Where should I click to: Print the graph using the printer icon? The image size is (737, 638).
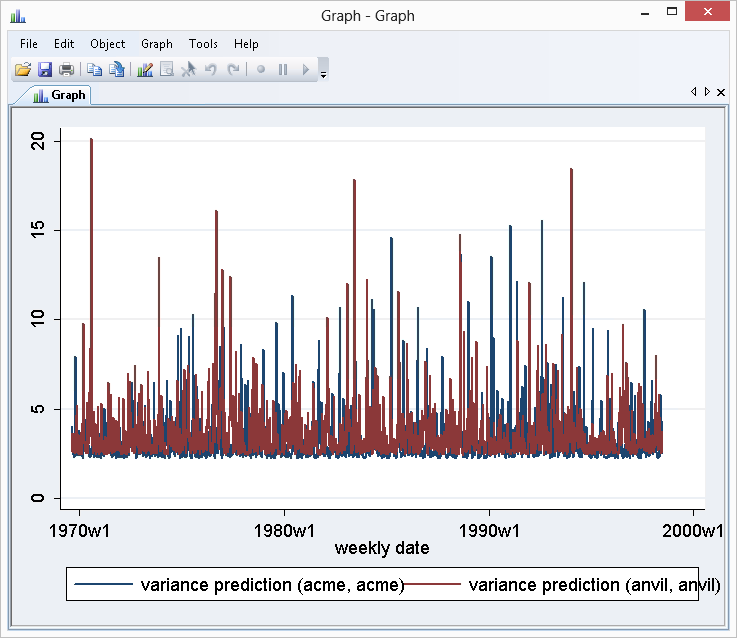coord(66,70)
